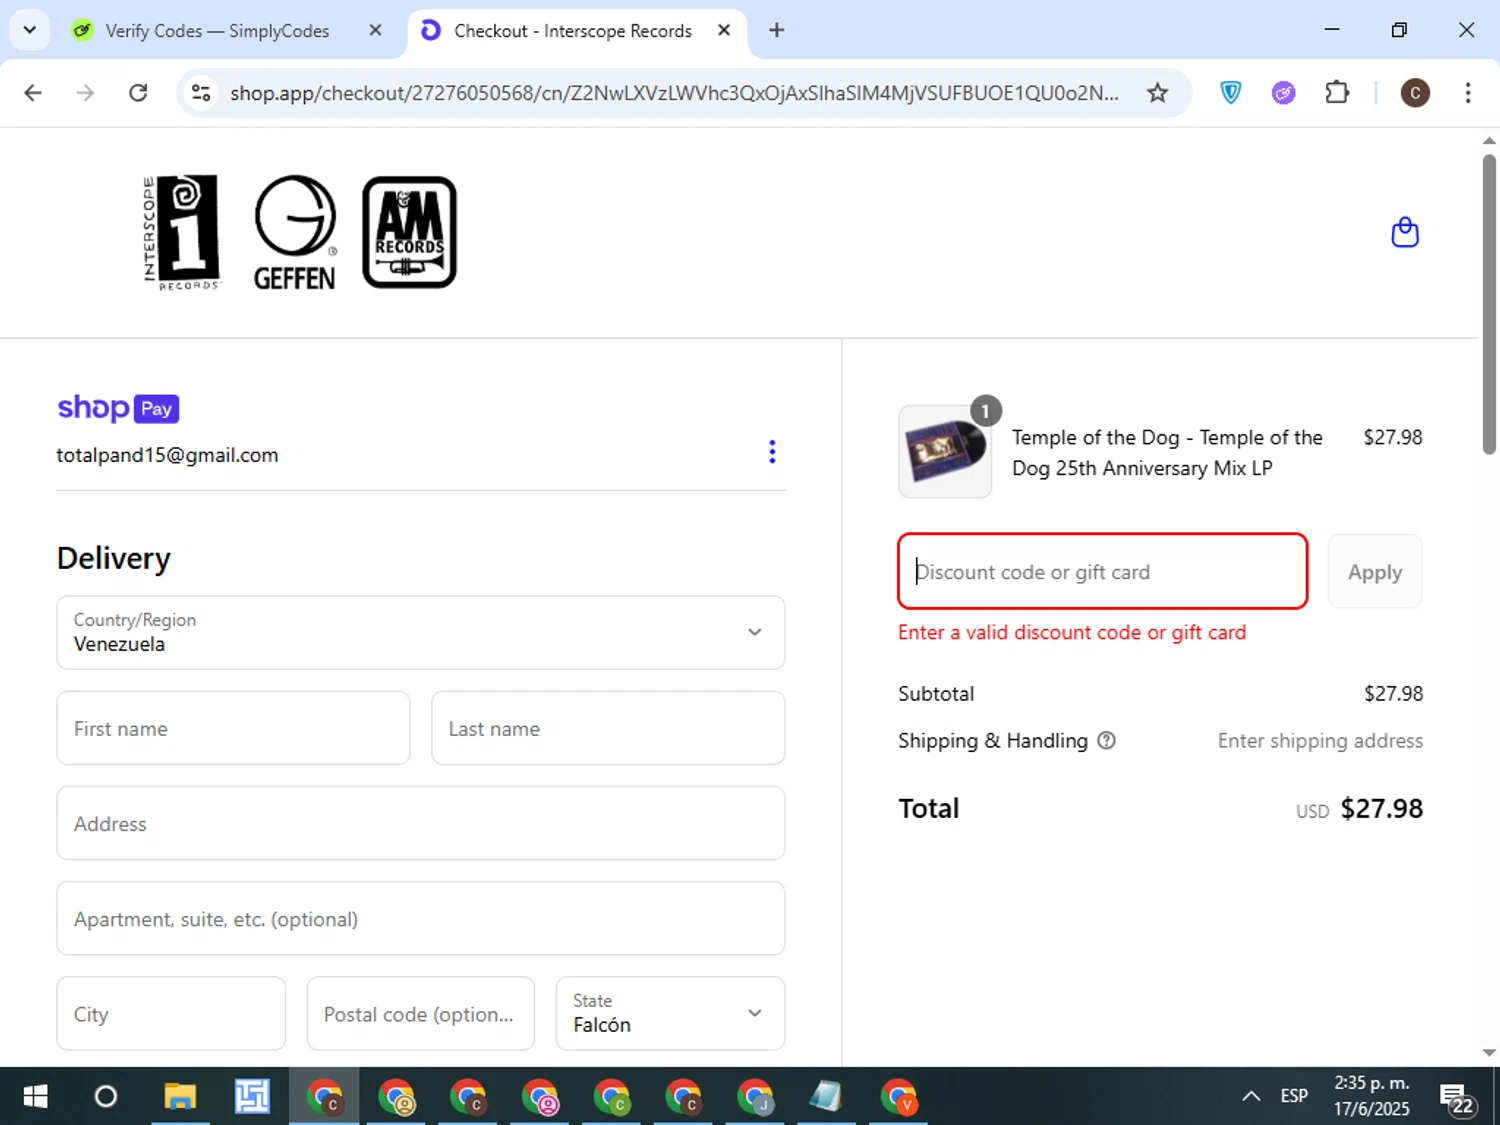The height and width of the screenshot is (1125, 1500).
Task: Open the Extensions puzzle menu
Action: [x=1337, y=93]
